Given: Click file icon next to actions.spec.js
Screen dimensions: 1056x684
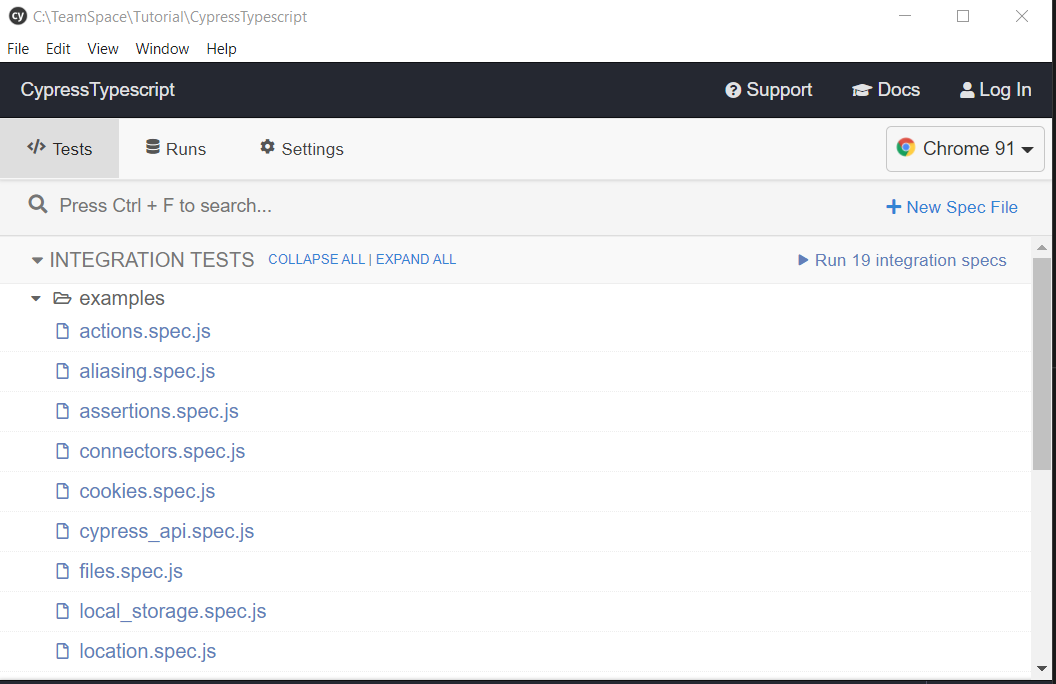Looking at the screenshot, I should [x=63, y=331].
